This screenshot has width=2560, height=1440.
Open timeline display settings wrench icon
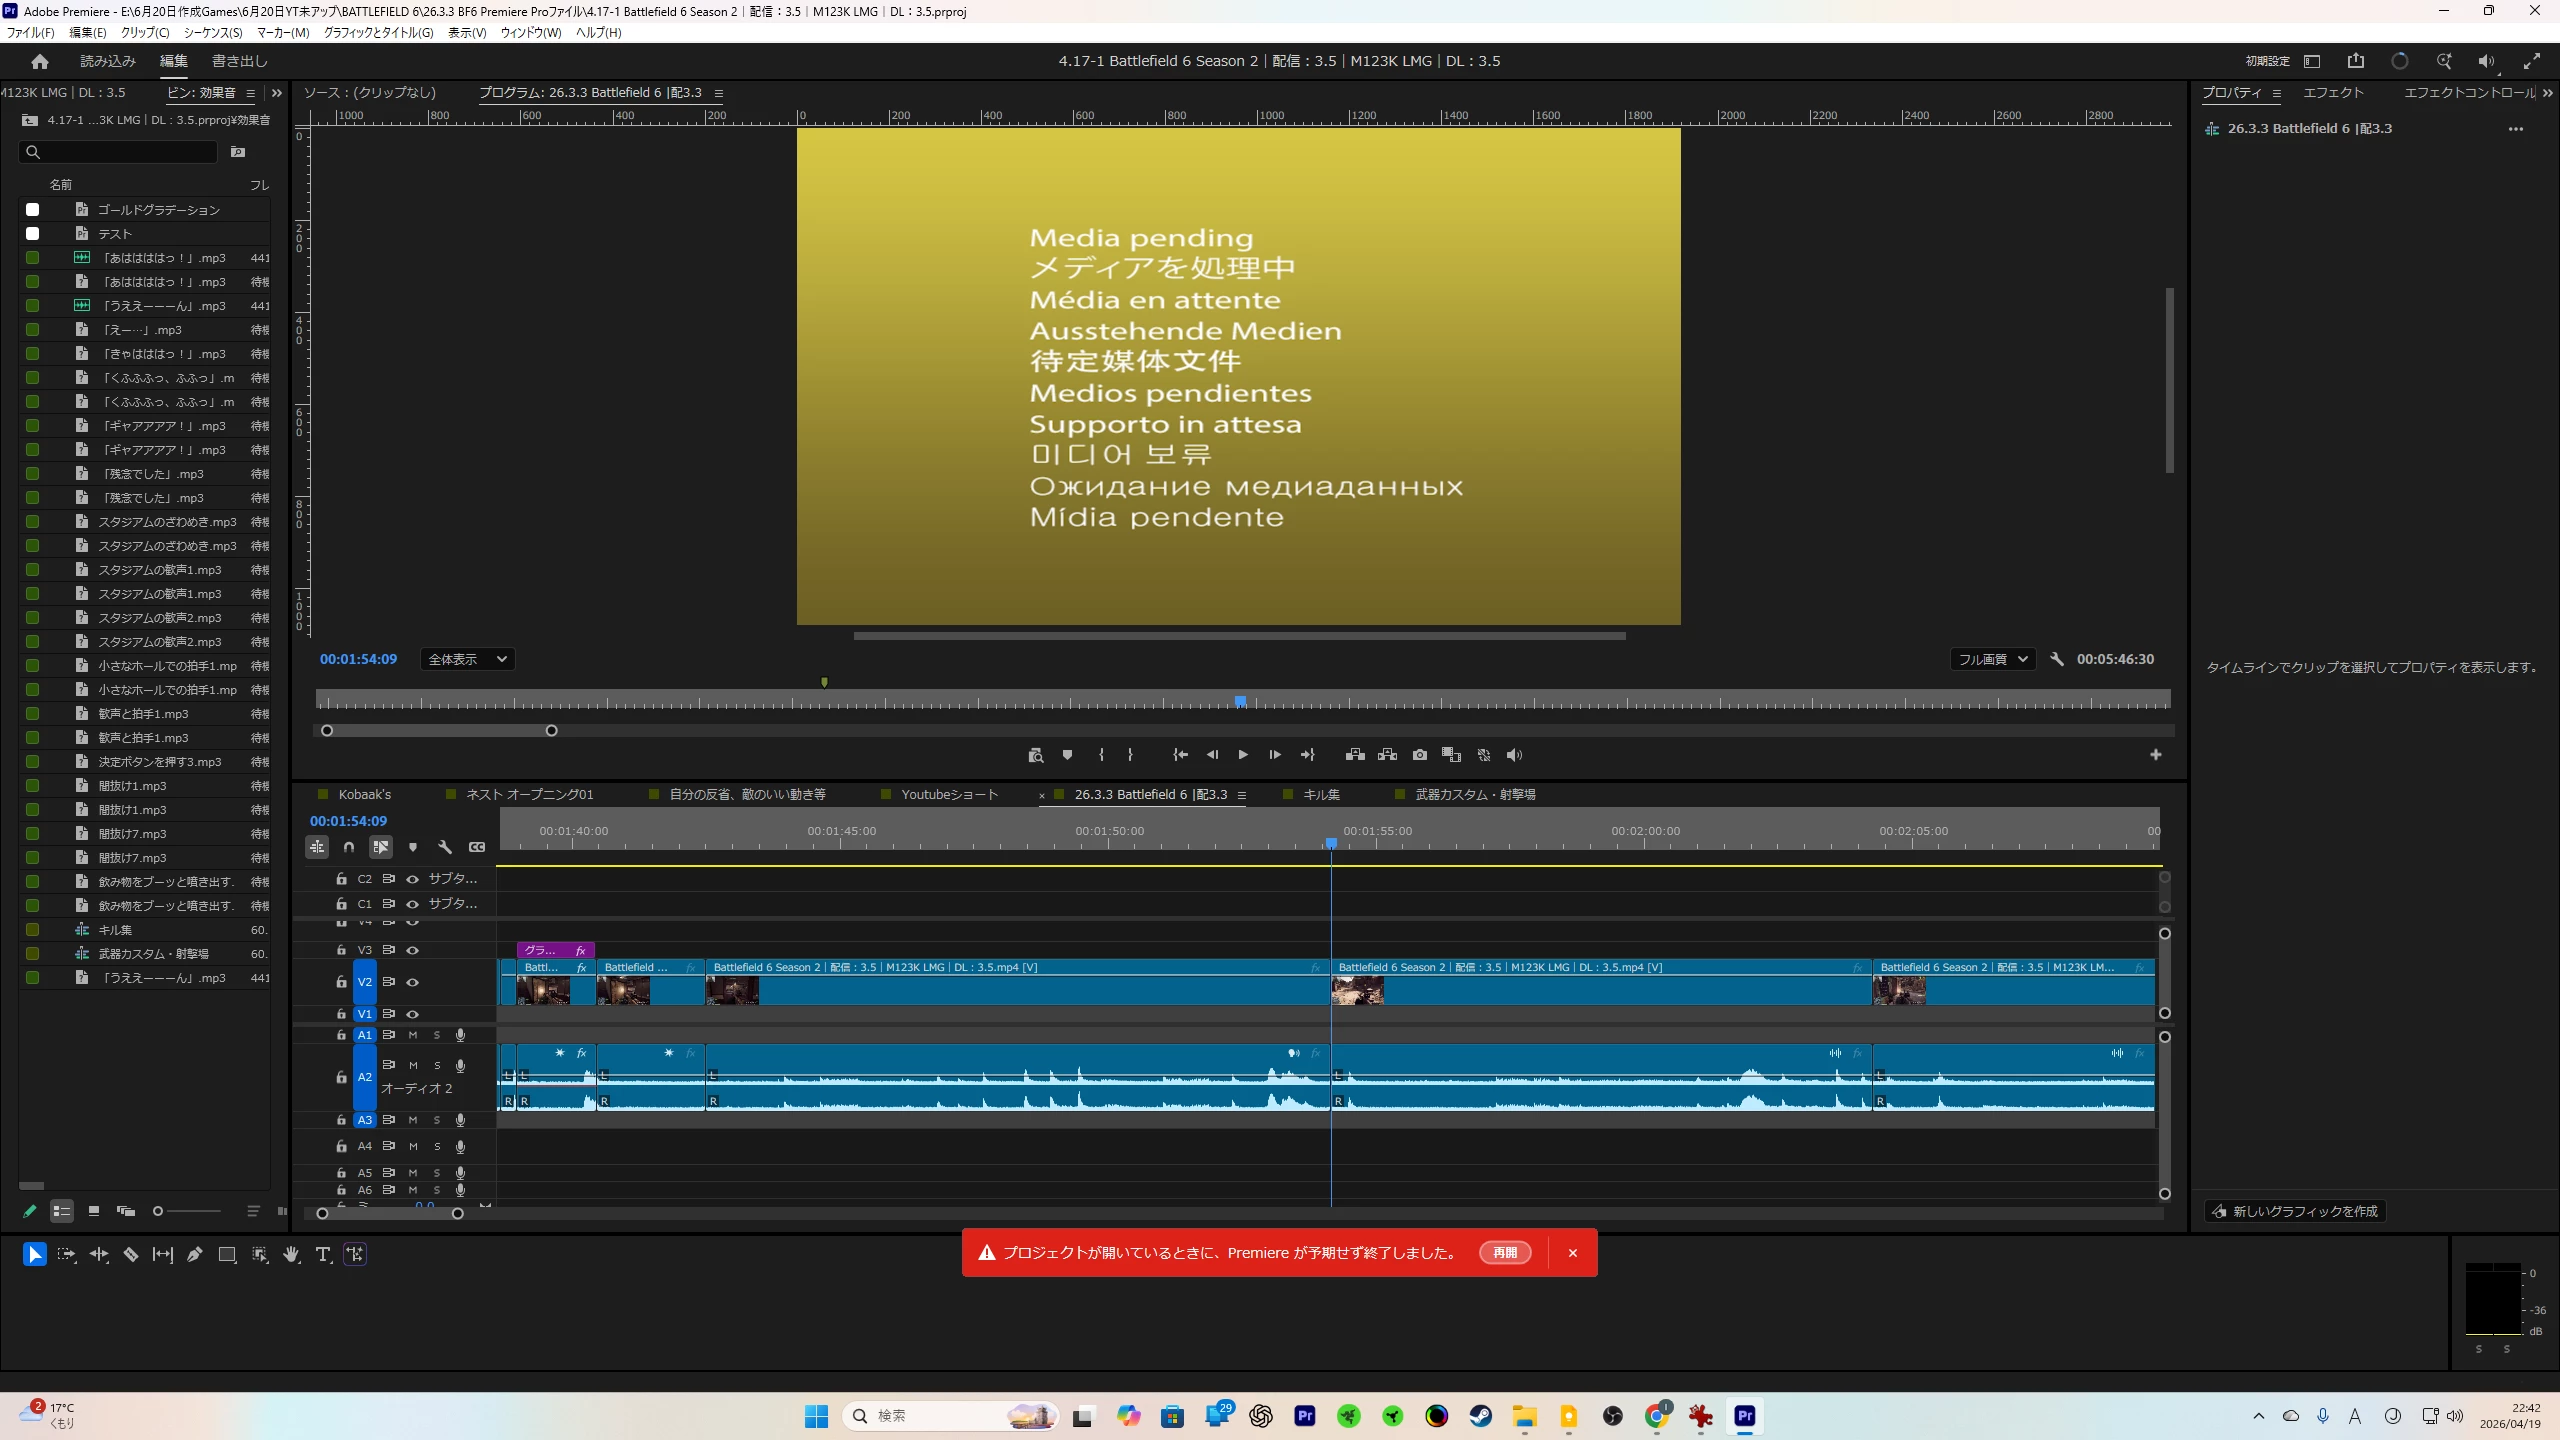[x=445, y=847]
